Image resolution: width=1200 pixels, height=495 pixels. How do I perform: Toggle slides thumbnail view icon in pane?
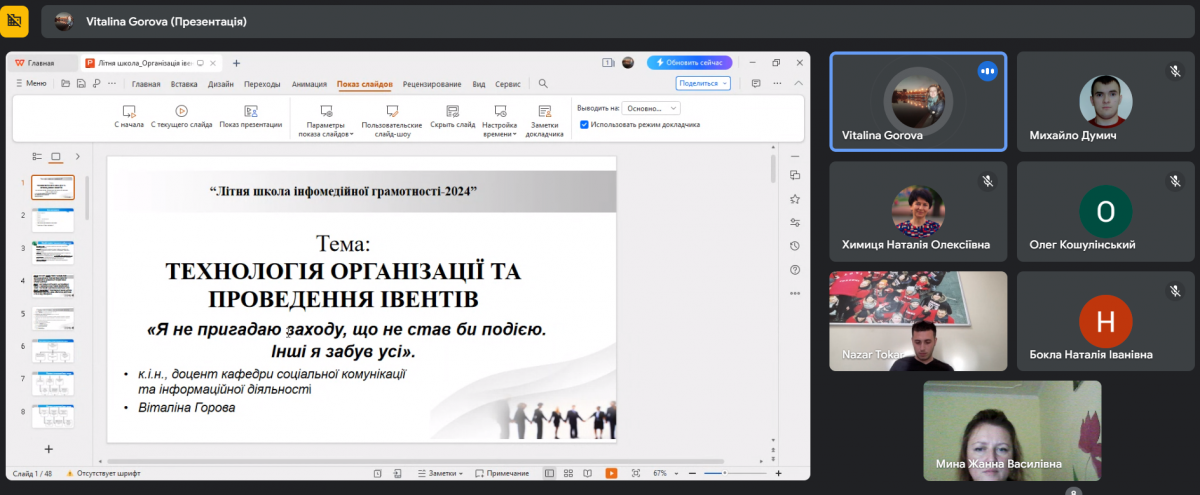56,157
